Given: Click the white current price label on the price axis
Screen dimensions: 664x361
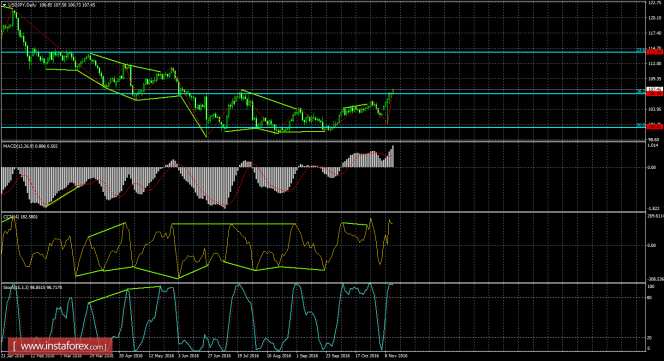Looking at the screenshot, I should coord(655,89).
